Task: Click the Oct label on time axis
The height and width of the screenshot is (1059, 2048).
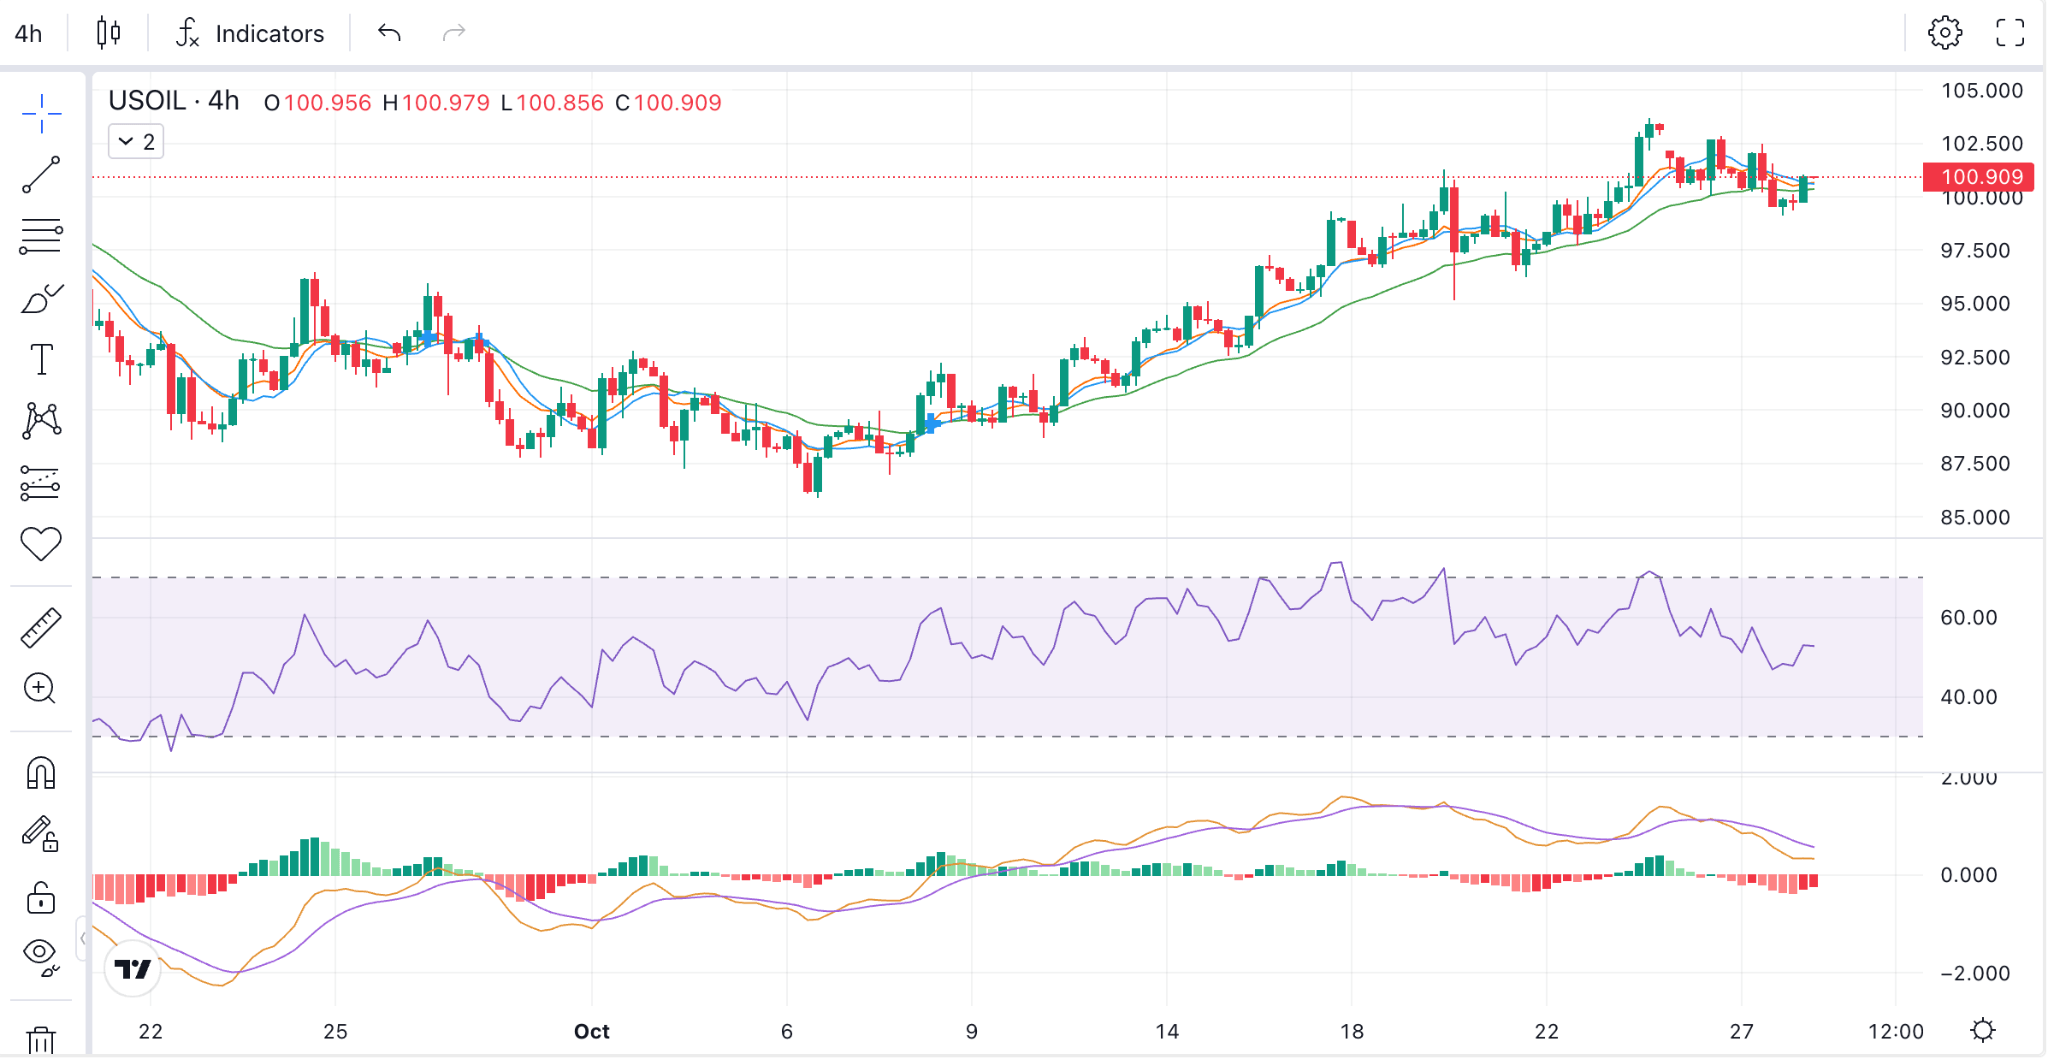Action: pos(591,1031)
